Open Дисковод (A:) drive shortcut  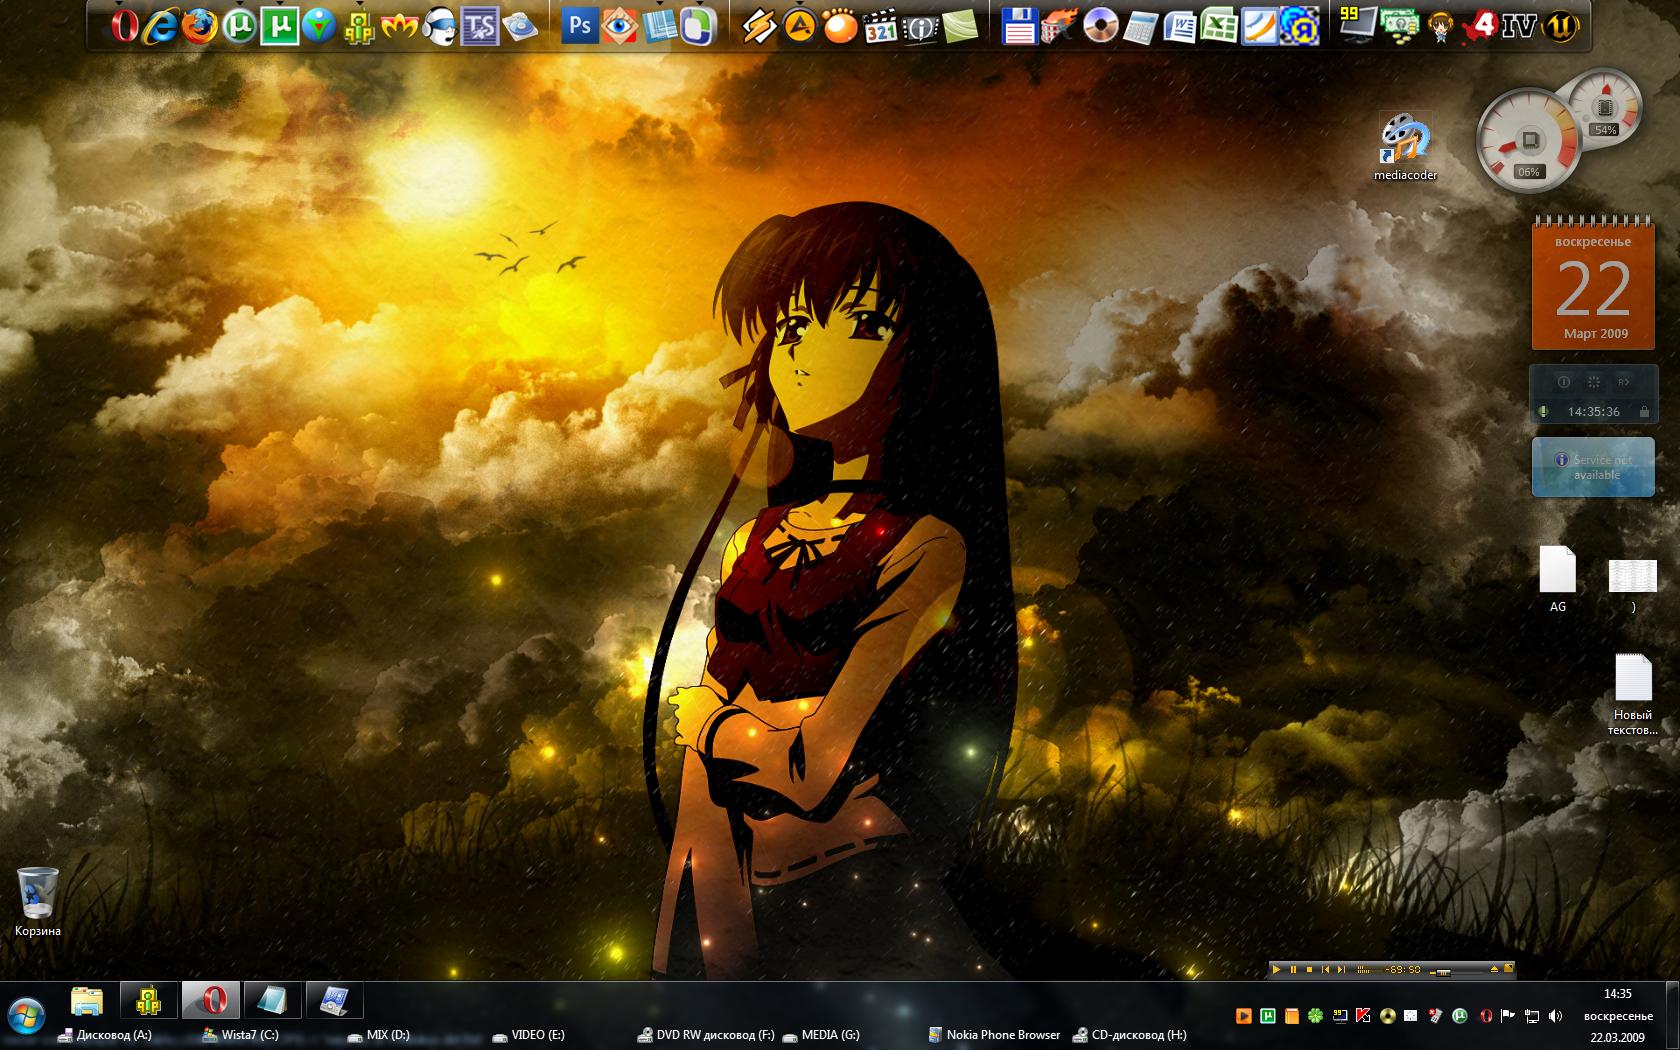click(105, 1035)
